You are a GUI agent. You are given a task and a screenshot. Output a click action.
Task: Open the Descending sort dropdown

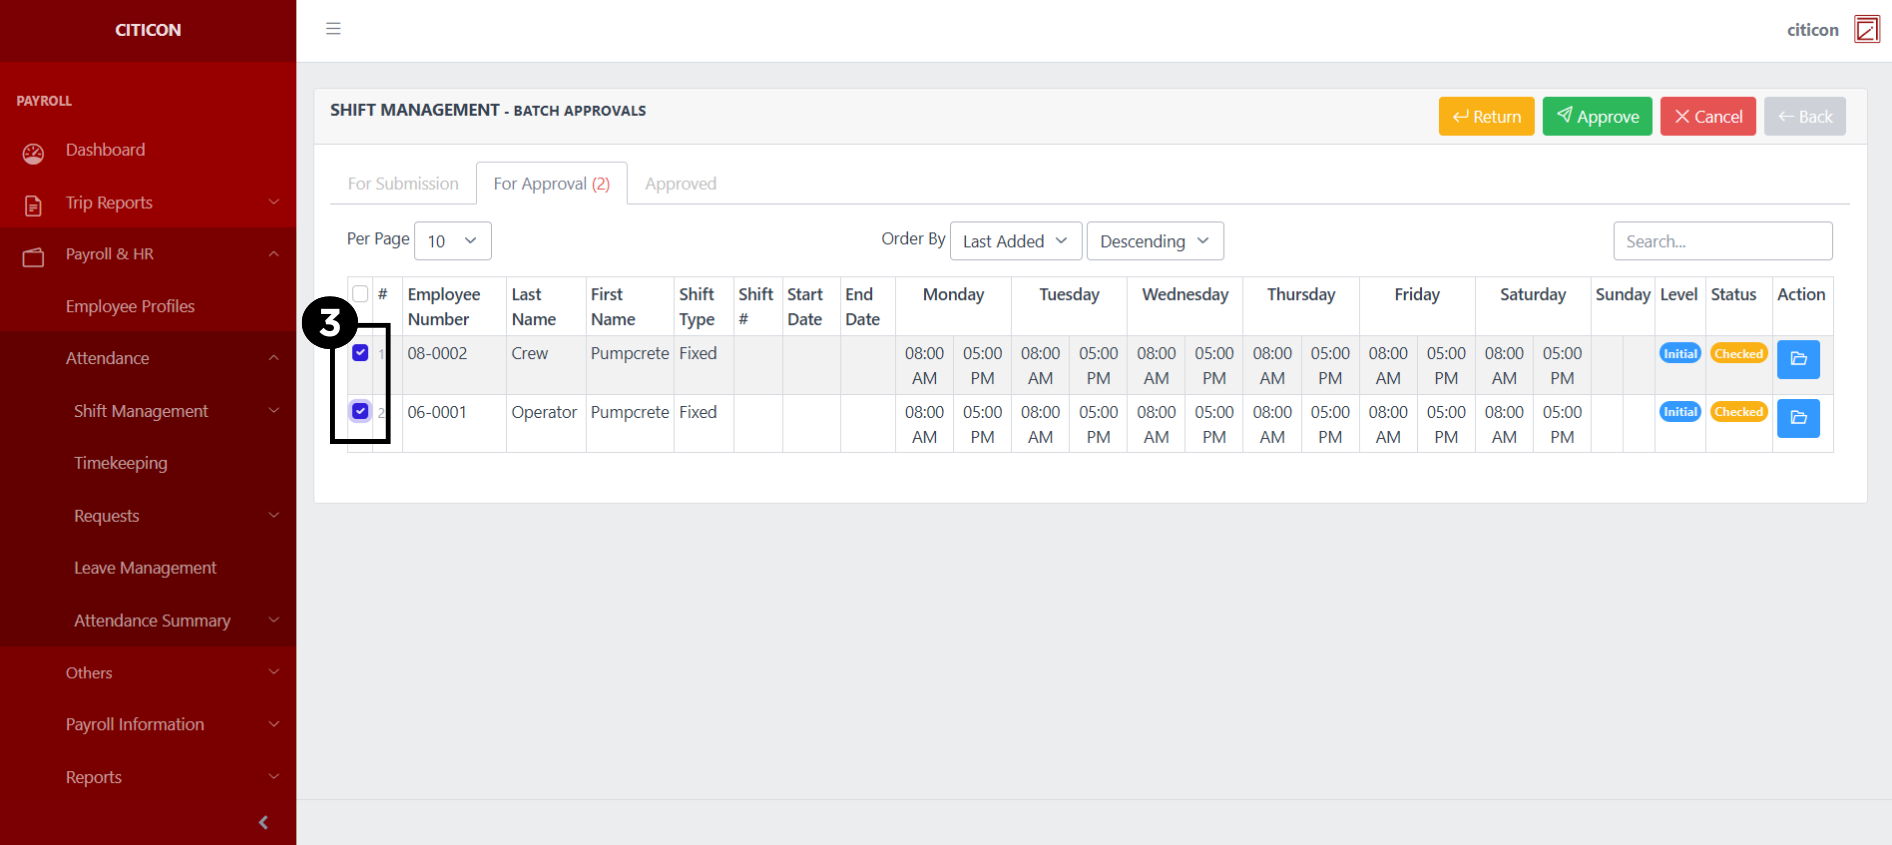(x=1154, y=241)
